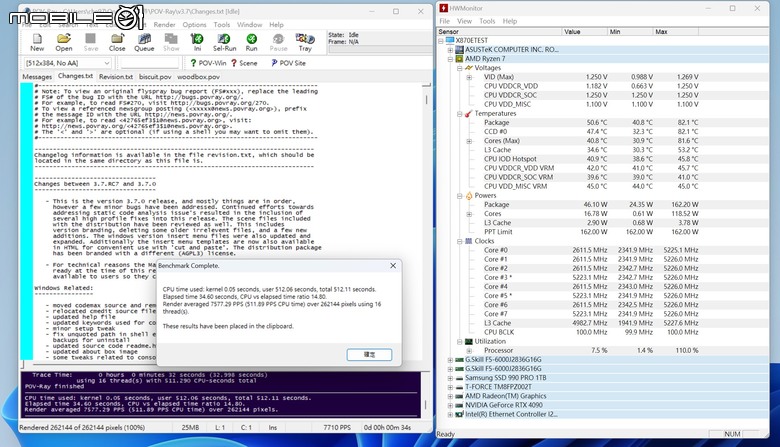Select Intel(R) Ethernet Controller node
This screenshot has width=780, height=447.
pos(511,414)
